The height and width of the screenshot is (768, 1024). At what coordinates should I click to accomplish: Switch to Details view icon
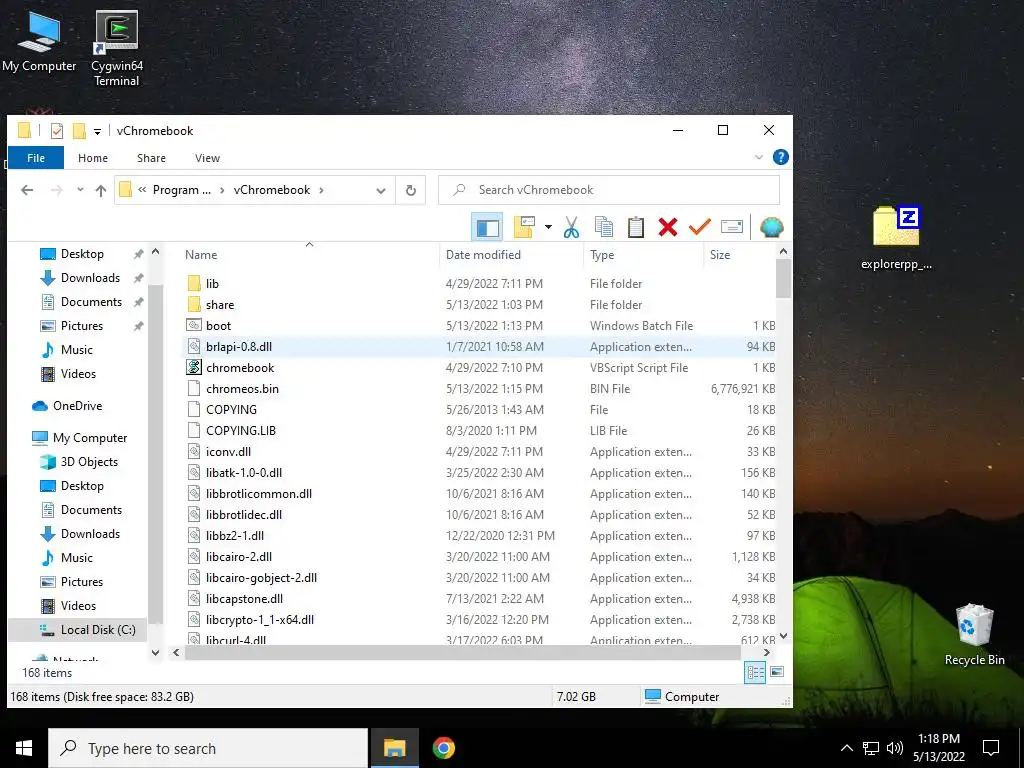click(x=756, y=672)
